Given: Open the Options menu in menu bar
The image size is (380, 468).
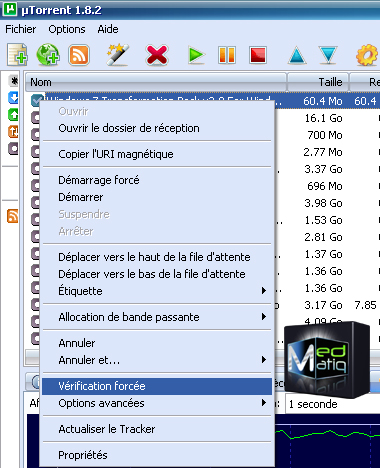Looking at the screenshot, I should 67,29.
